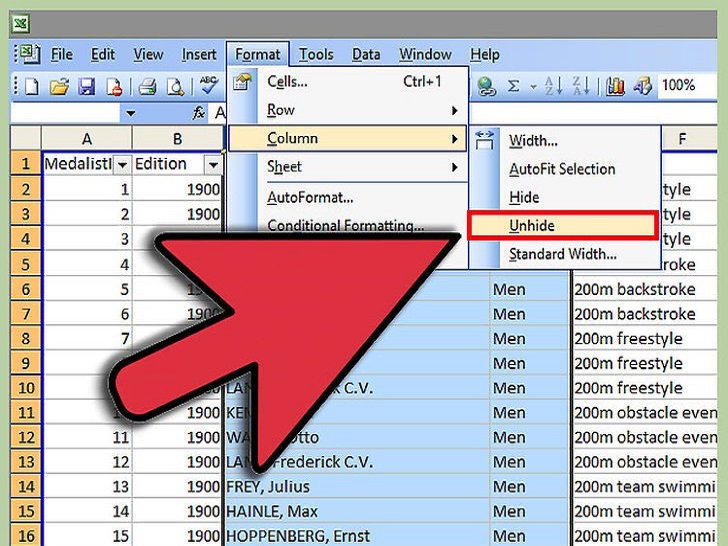Click 200m backstroke cell in row 7

coord(644,314)
